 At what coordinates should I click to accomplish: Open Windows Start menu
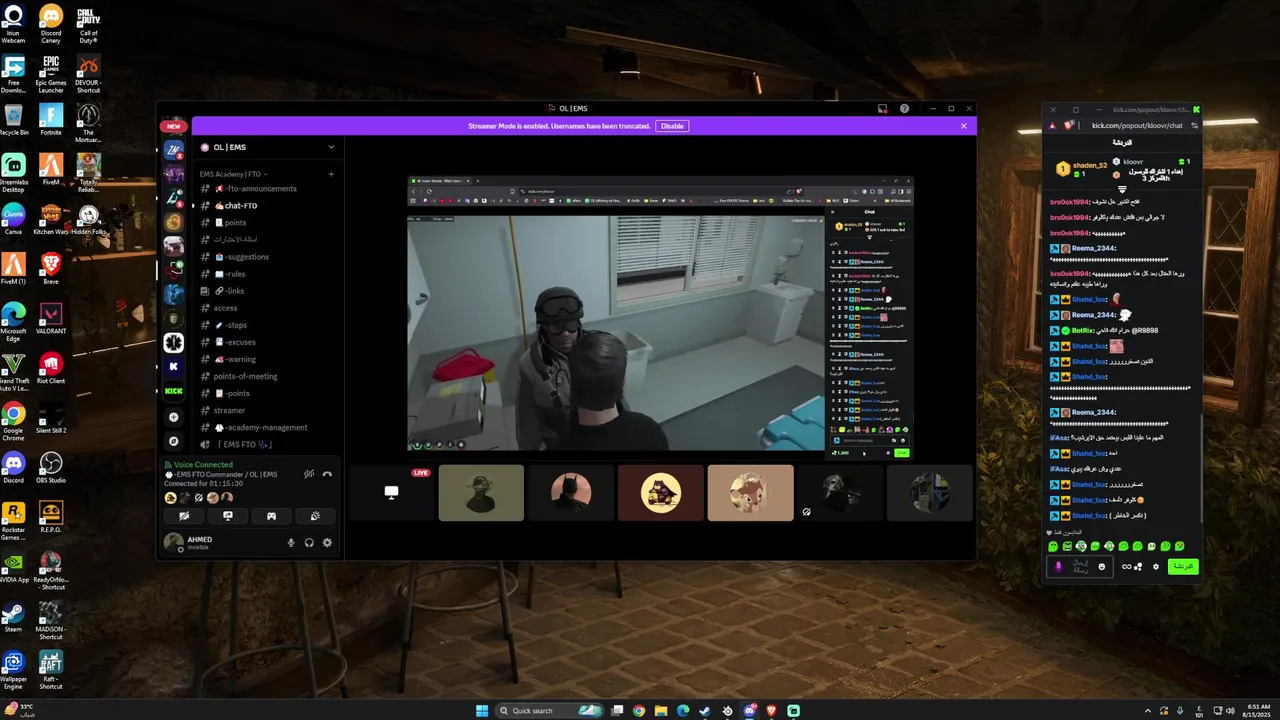(x=481, y=710)
